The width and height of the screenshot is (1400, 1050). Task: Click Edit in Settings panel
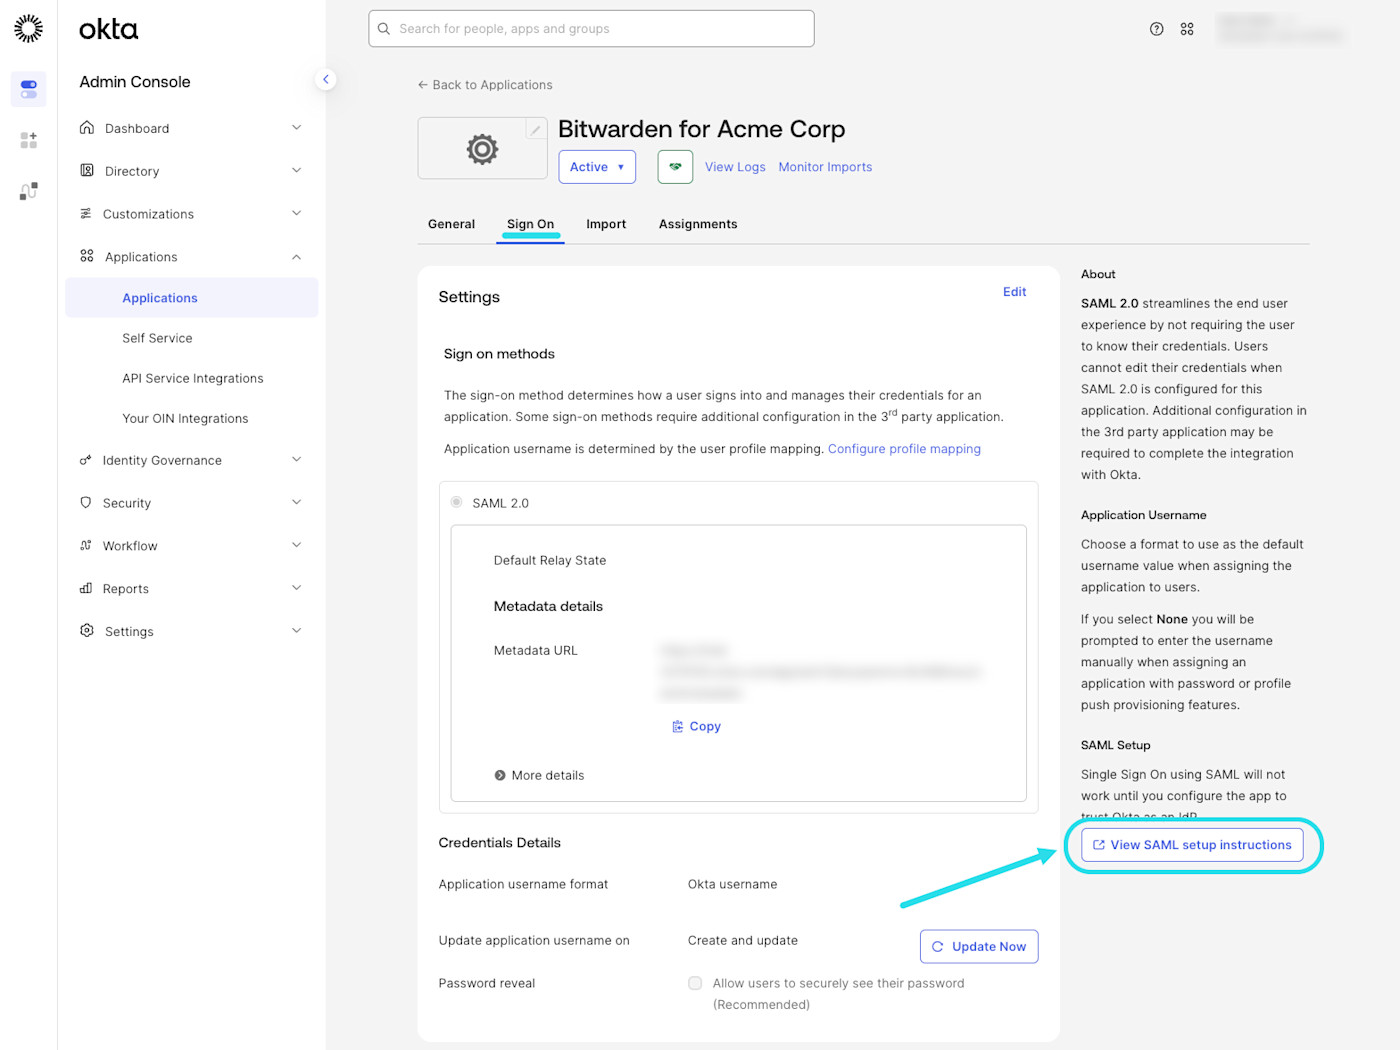(1014, 292)
